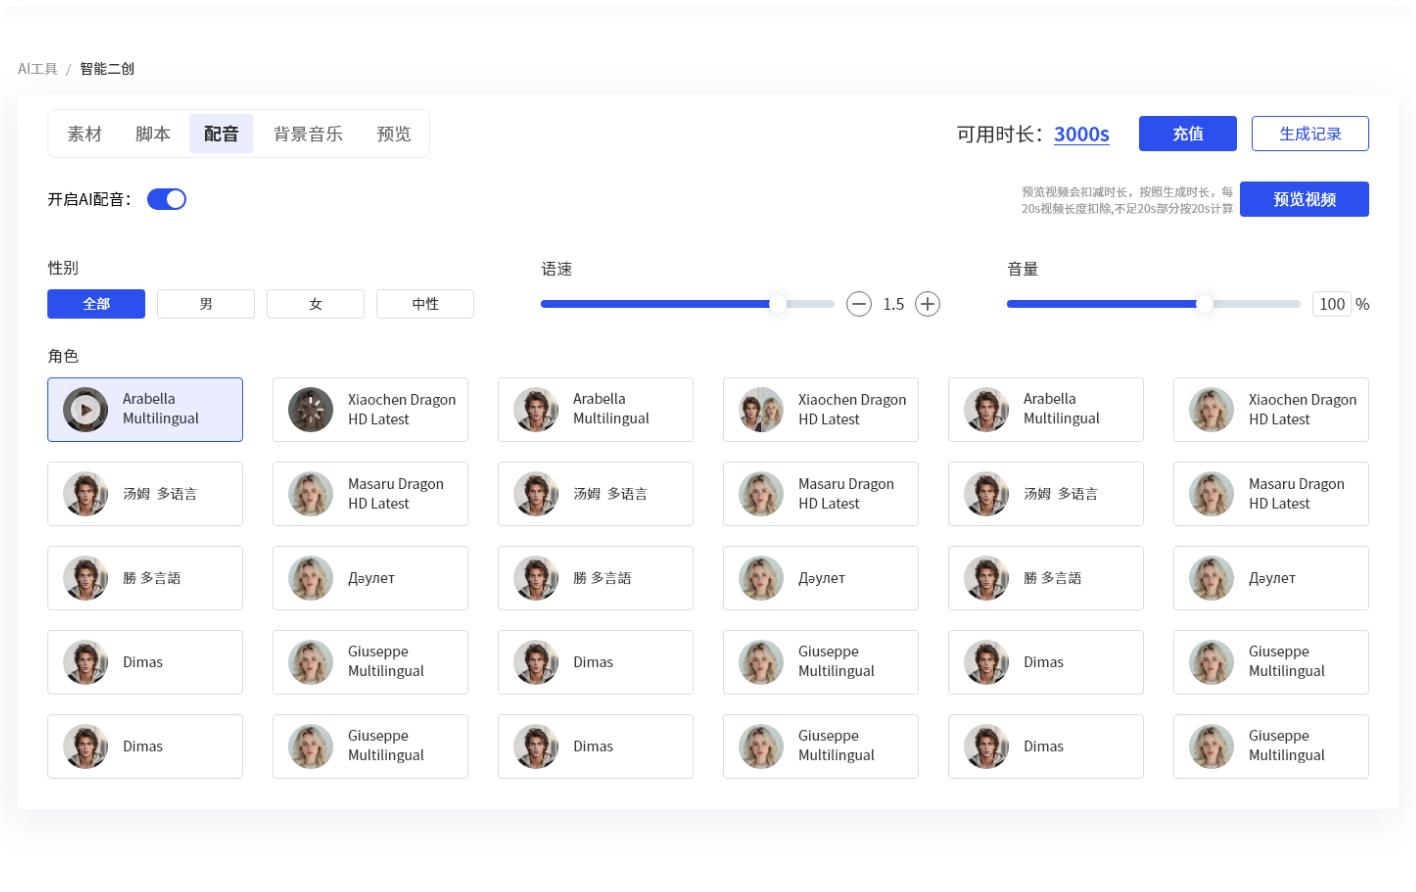Click the volume percentage input field
Image resolution: width=1416 pixels, height=892 pixels.
pos(1331,304)
